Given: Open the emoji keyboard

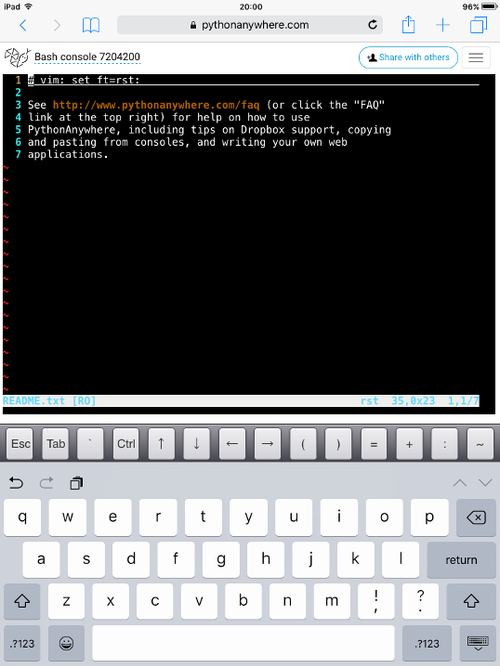Looking at the screenshot, I should (x=66, y=643).
